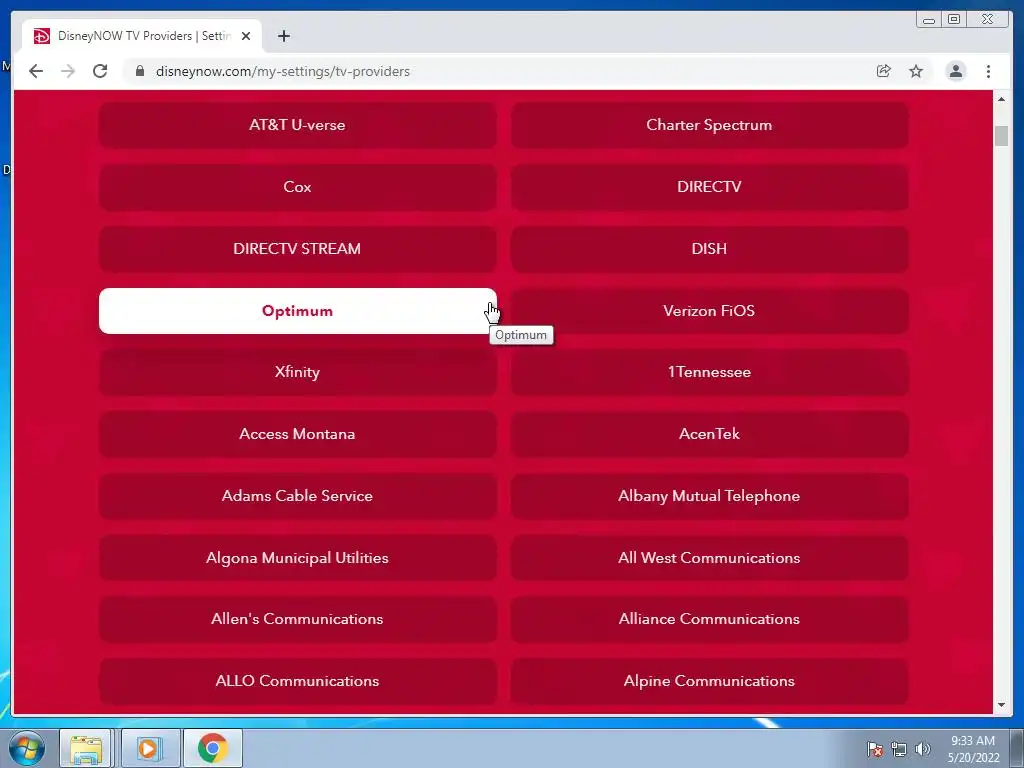Open a new browser tab
Viewport: 1024px width, 768px height.
(283, 36)
